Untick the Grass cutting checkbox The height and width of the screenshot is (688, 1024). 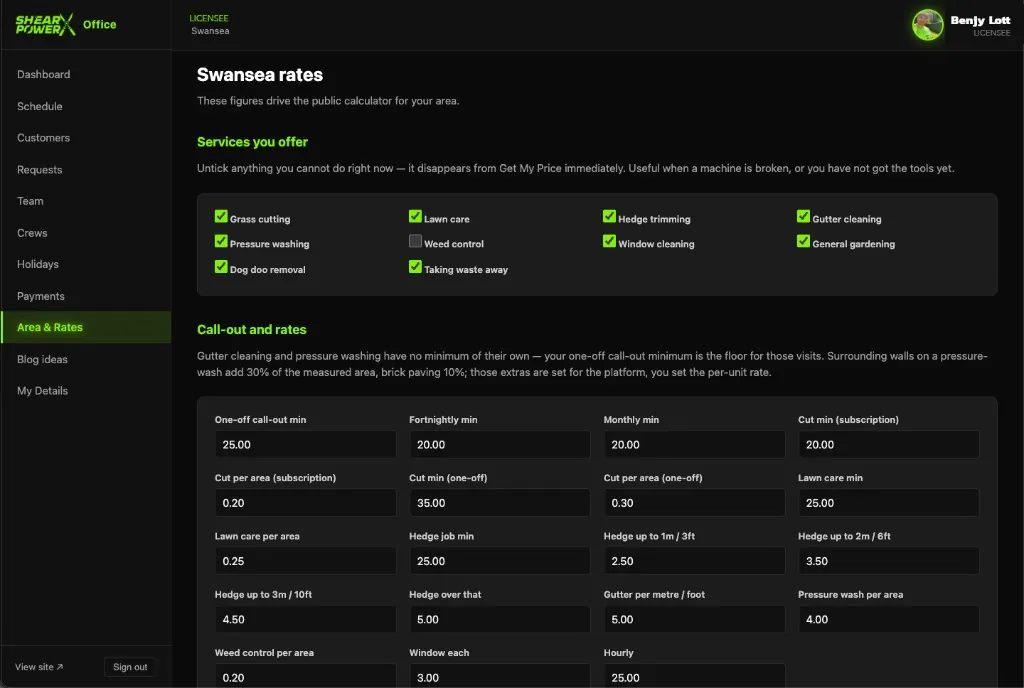(221, 217)
